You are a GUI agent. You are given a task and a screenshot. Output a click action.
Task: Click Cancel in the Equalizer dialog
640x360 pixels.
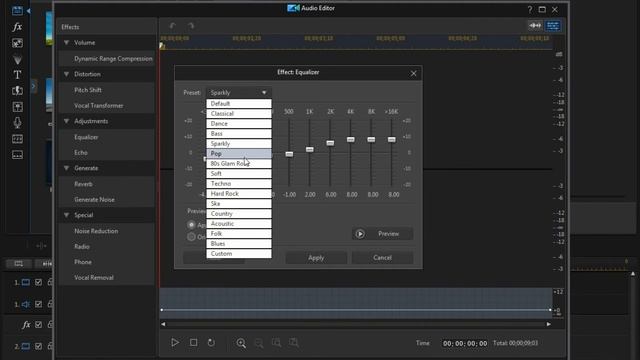382,258
